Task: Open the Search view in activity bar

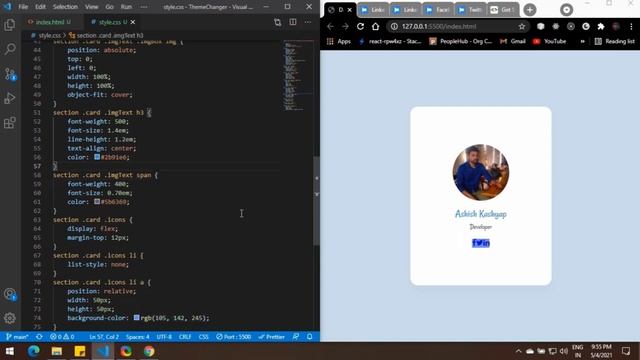Action: (x=10, y=49)
